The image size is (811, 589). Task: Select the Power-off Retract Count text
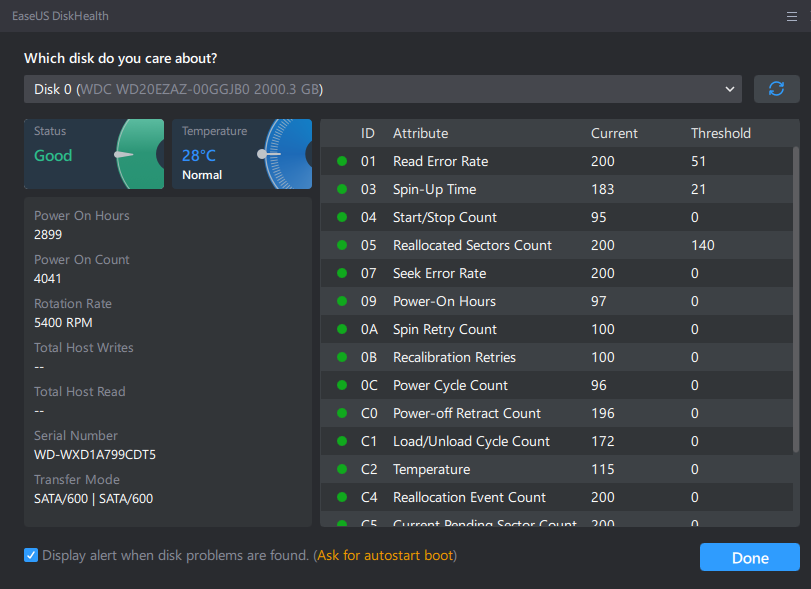[x=467, y=413]
